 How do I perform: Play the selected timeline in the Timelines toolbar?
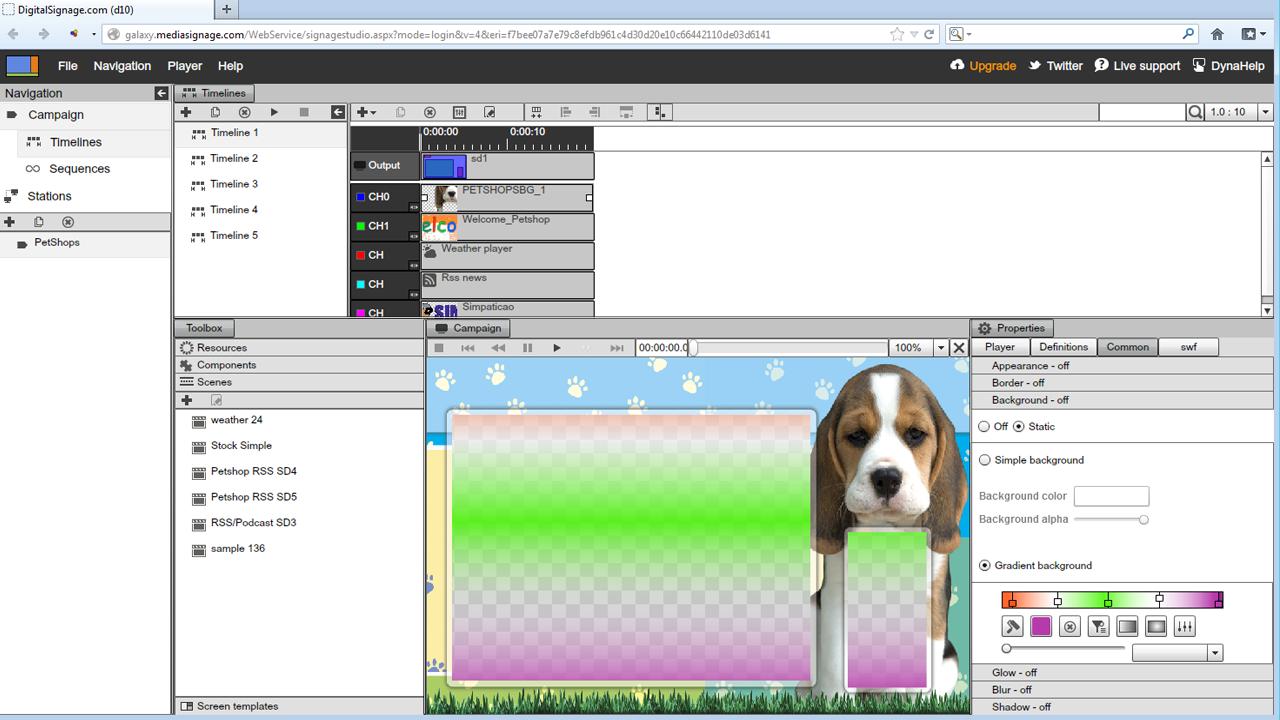(274, 112)
